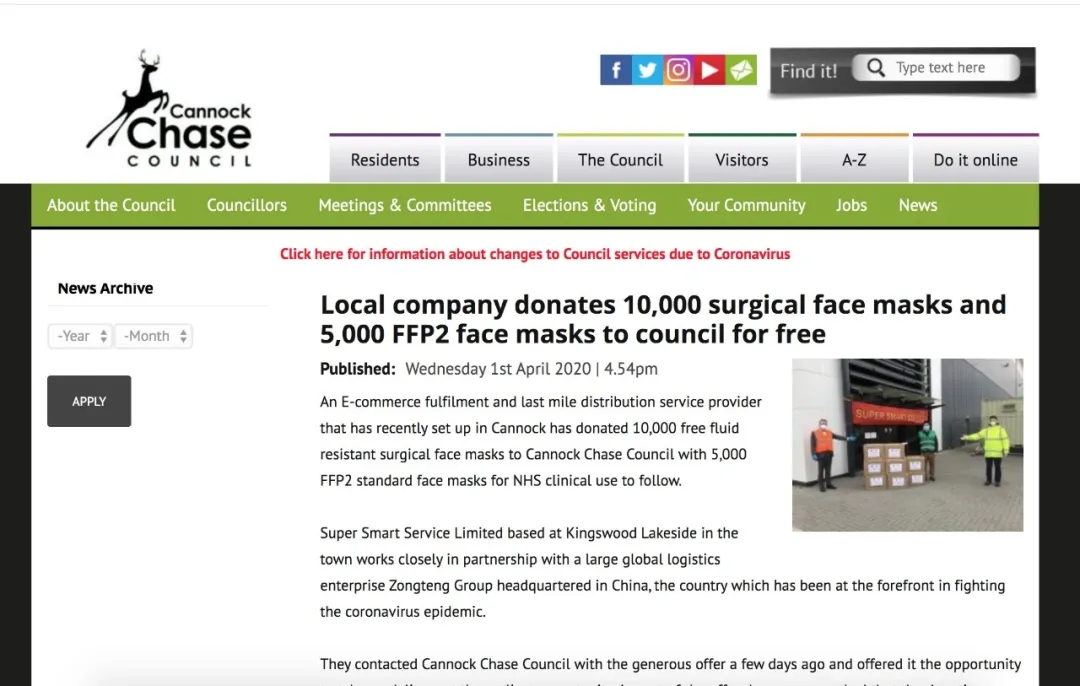Click the Cannock Chase Council stag logo
1080x686 pixels.
(169, 108)
